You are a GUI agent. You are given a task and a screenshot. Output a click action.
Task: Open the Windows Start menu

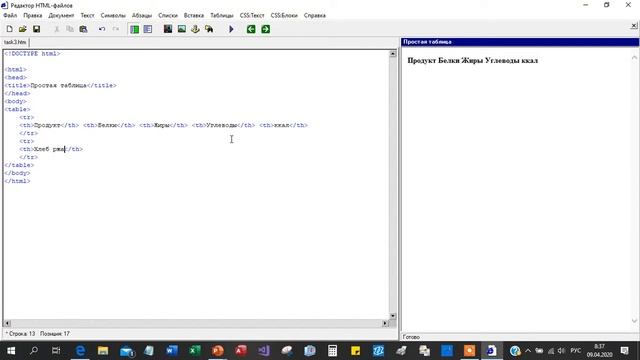(11, 351)
